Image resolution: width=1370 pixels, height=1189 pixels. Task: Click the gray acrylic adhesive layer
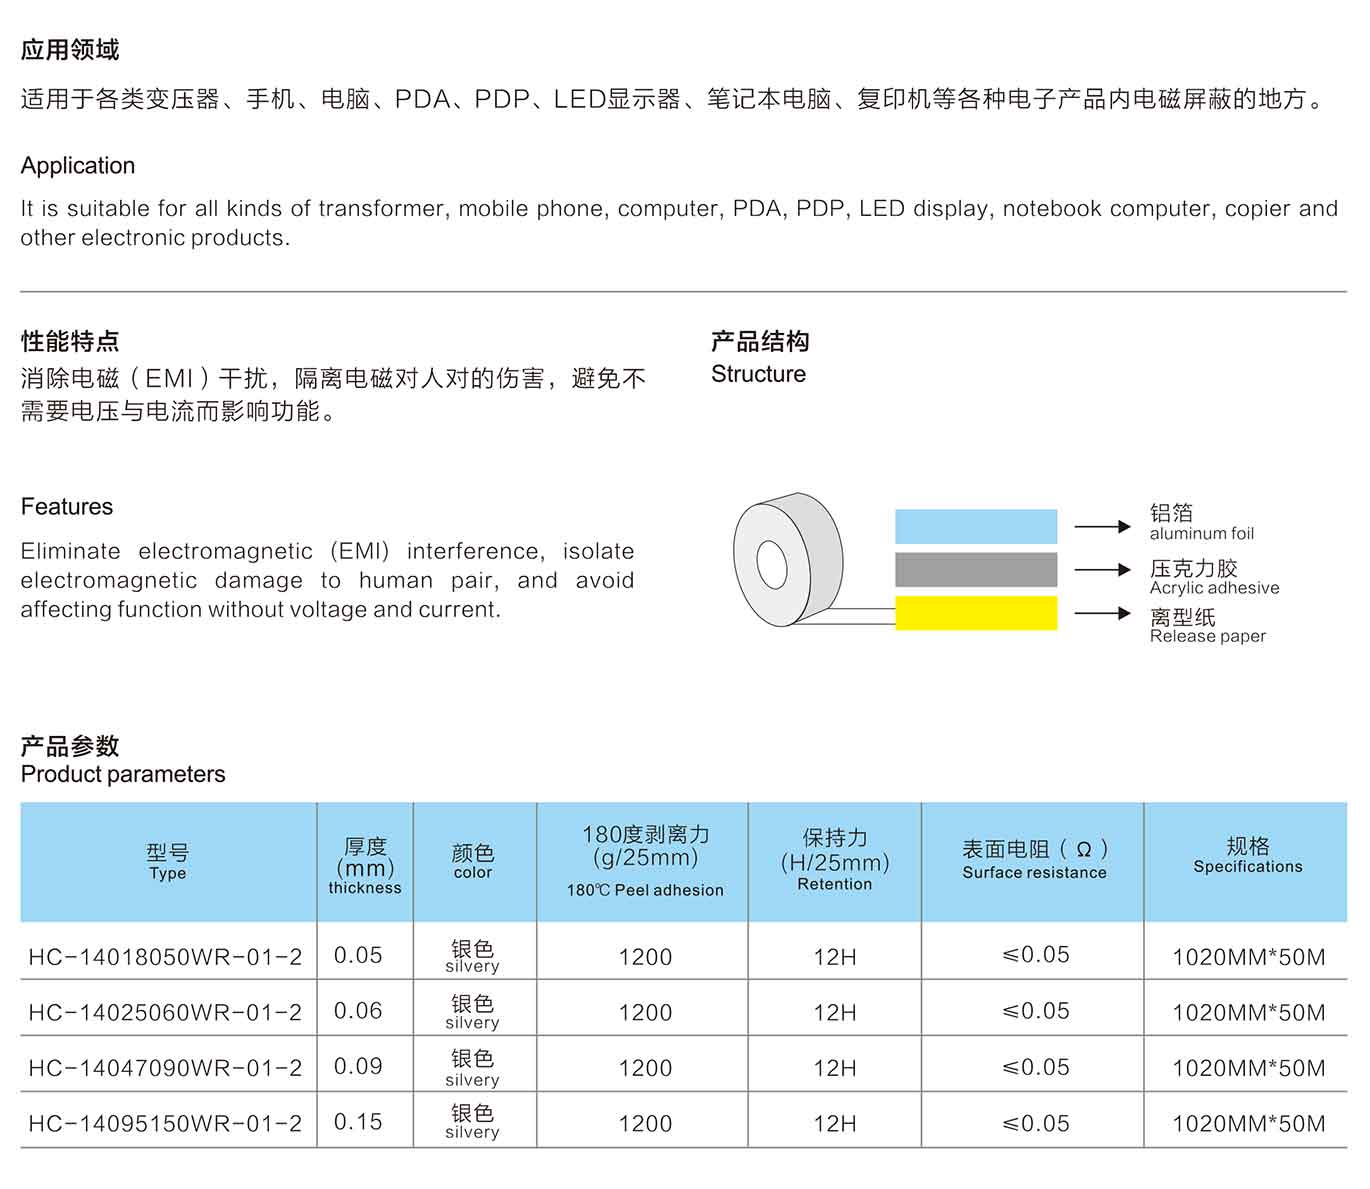tap(976, 570)
